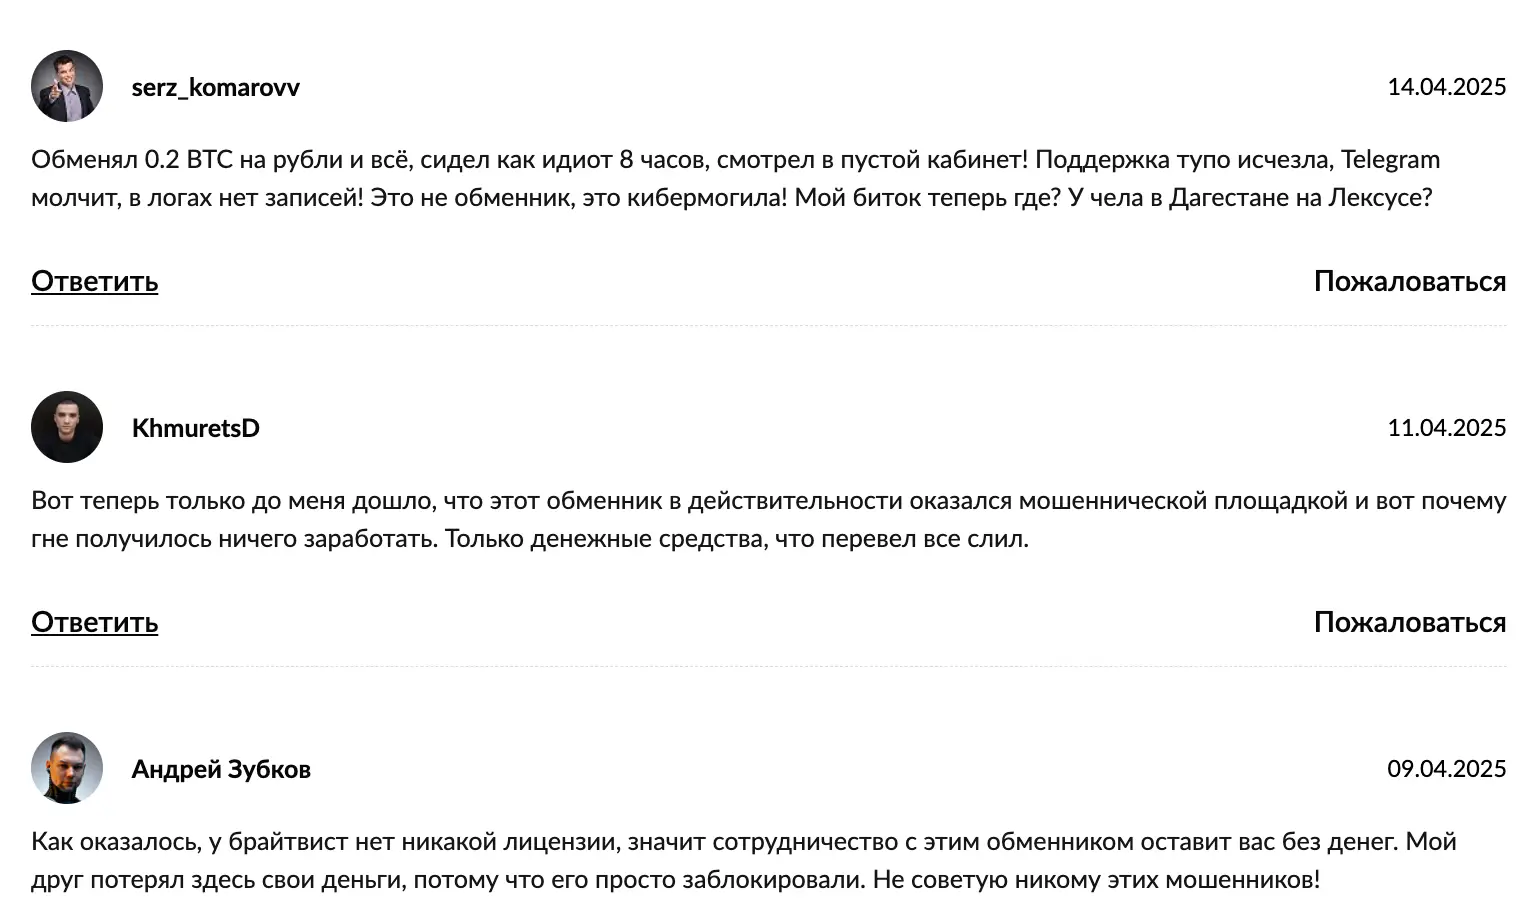1526x920 pixels.
Task: Reply to serz_komarovv's comment
Action: (x=94, y=281)
